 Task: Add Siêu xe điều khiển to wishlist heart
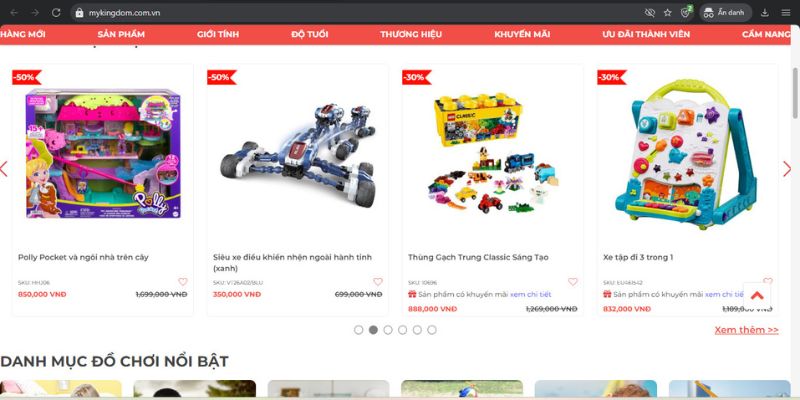[378, 282]
